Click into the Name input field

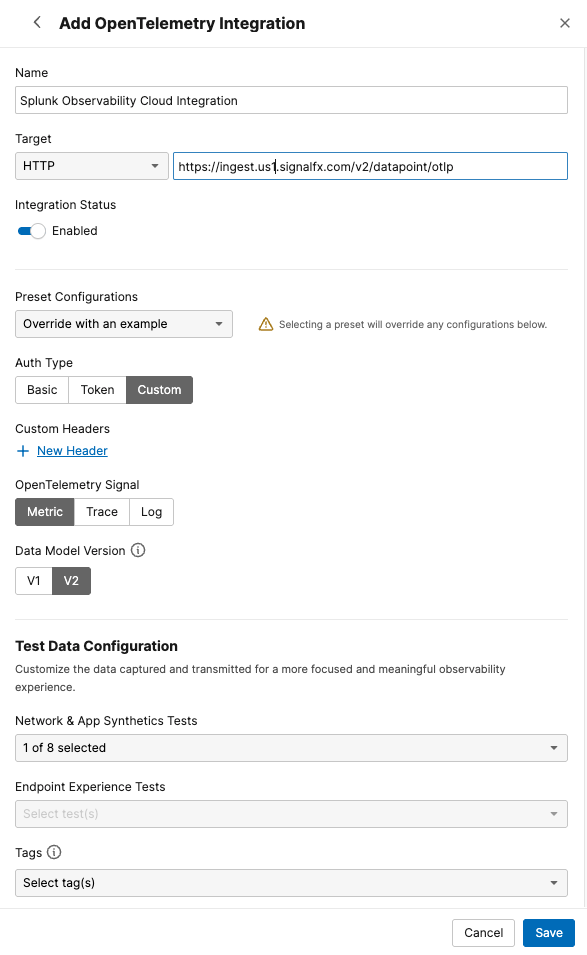point(291,100)
